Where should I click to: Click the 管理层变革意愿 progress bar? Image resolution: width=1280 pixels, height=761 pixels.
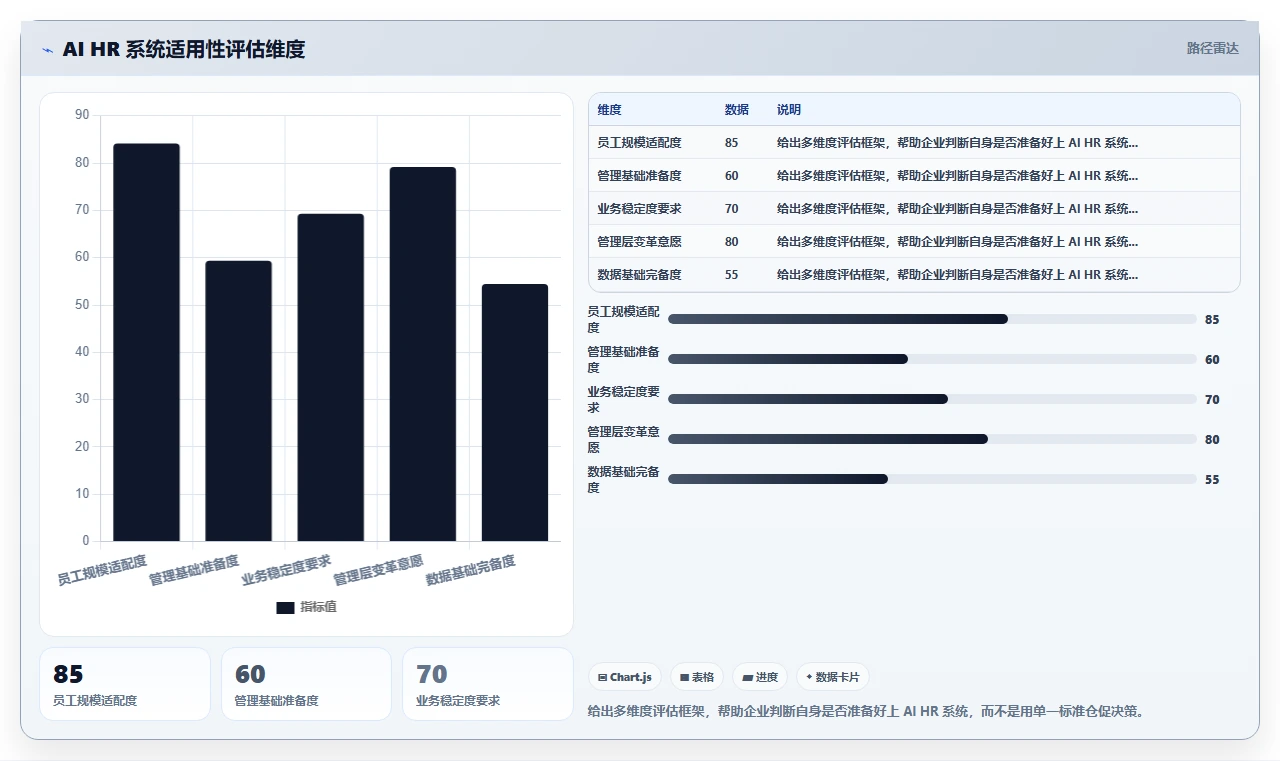(932, 439)
